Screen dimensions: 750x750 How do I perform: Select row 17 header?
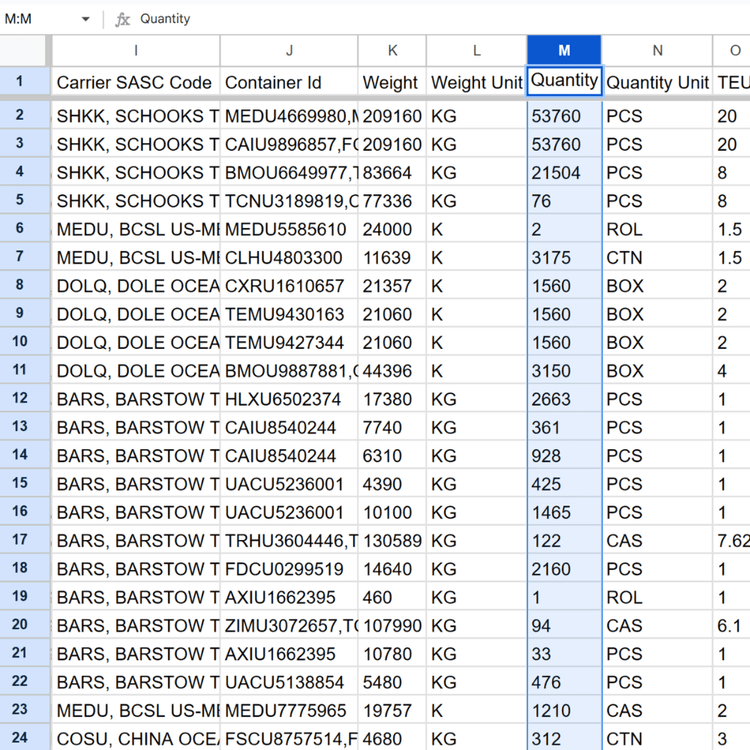pyautogui.click(x=25, y=540)
